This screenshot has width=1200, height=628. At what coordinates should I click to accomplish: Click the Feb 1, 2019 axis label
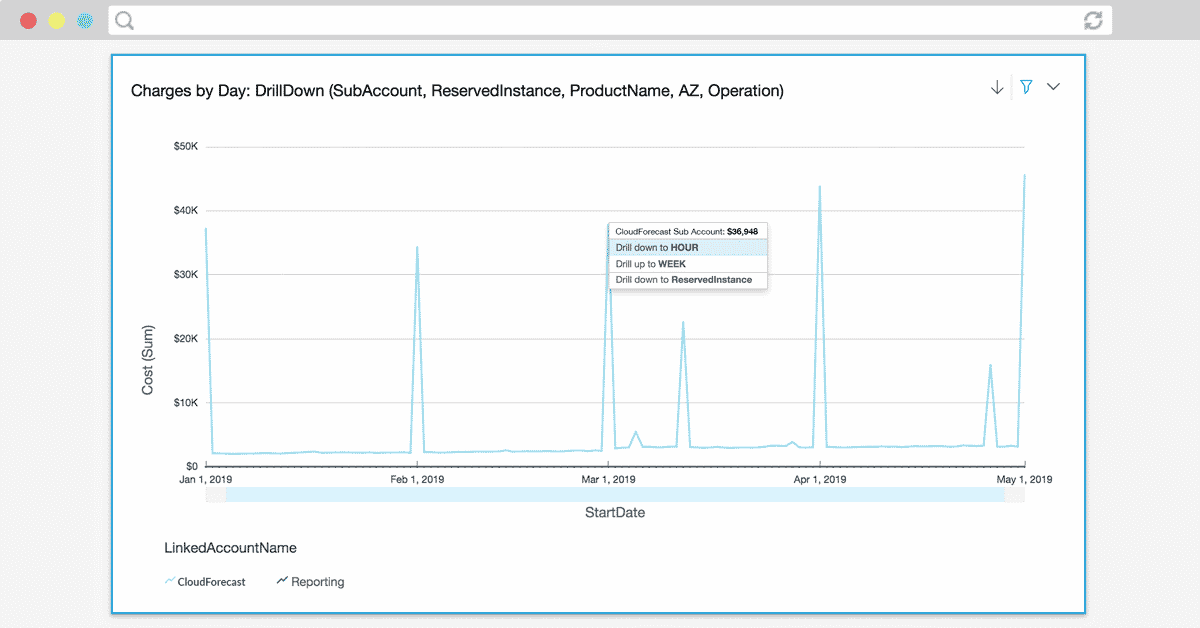(417, 480)
